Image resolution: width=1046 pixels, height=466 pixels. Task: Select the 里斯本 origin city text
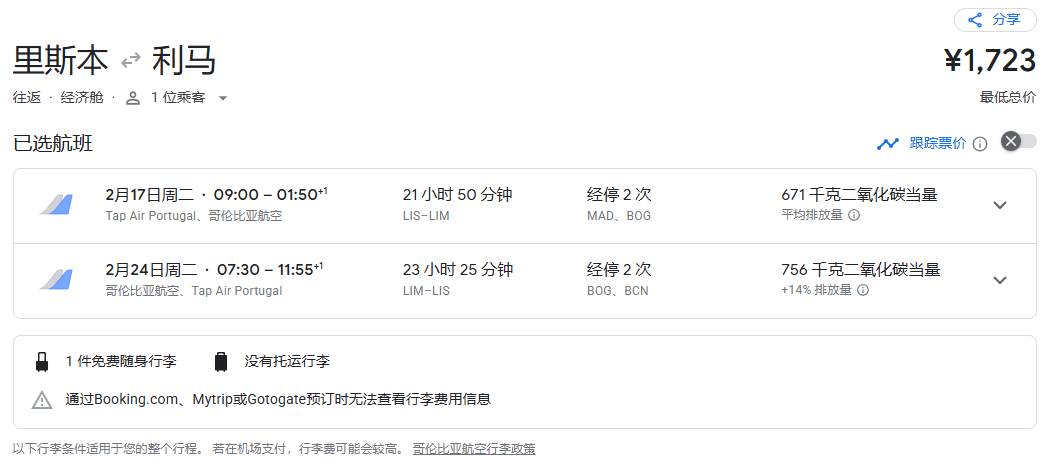click(x=60, y=61)
